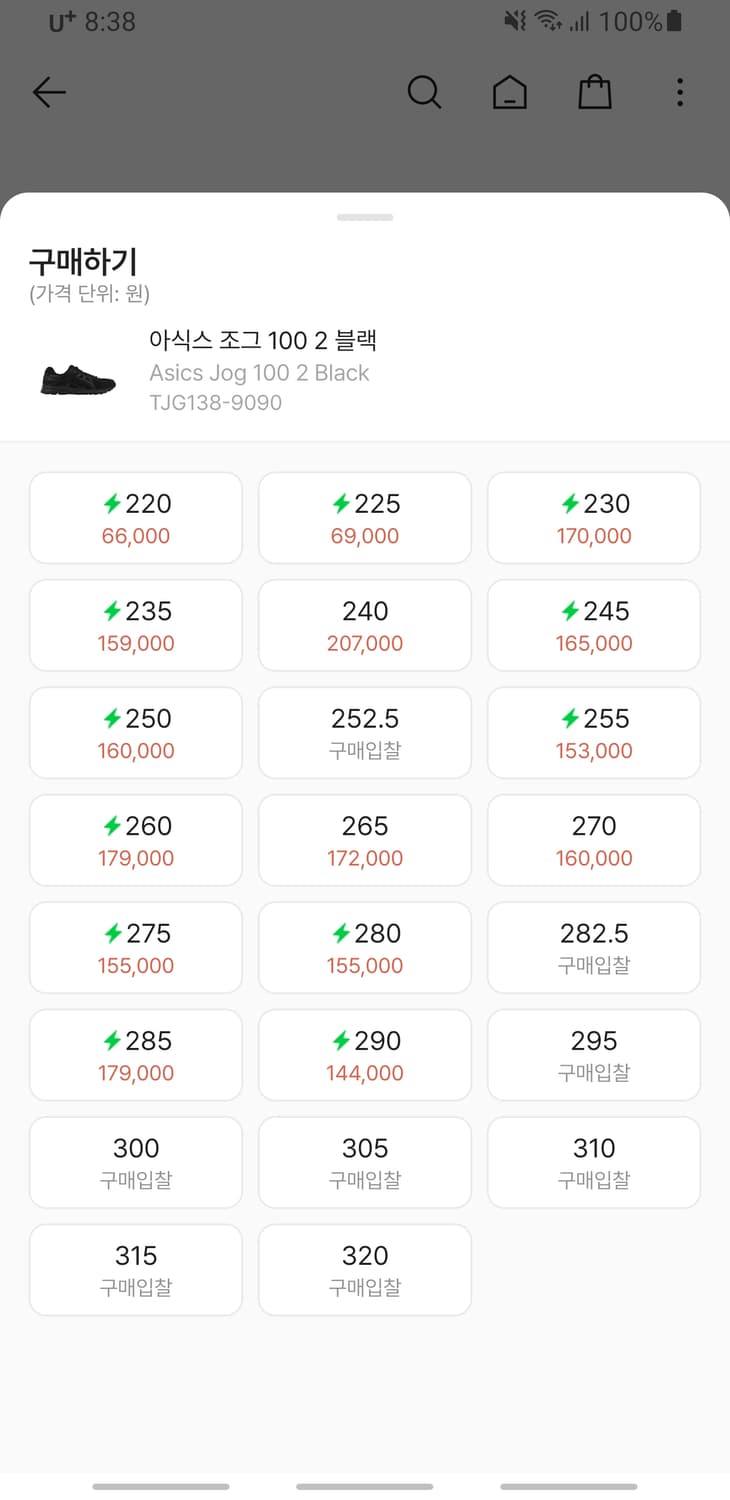The image size is (730, 1500).
Task: Choose the 315 size bid option
Action: coord(136,1270)
